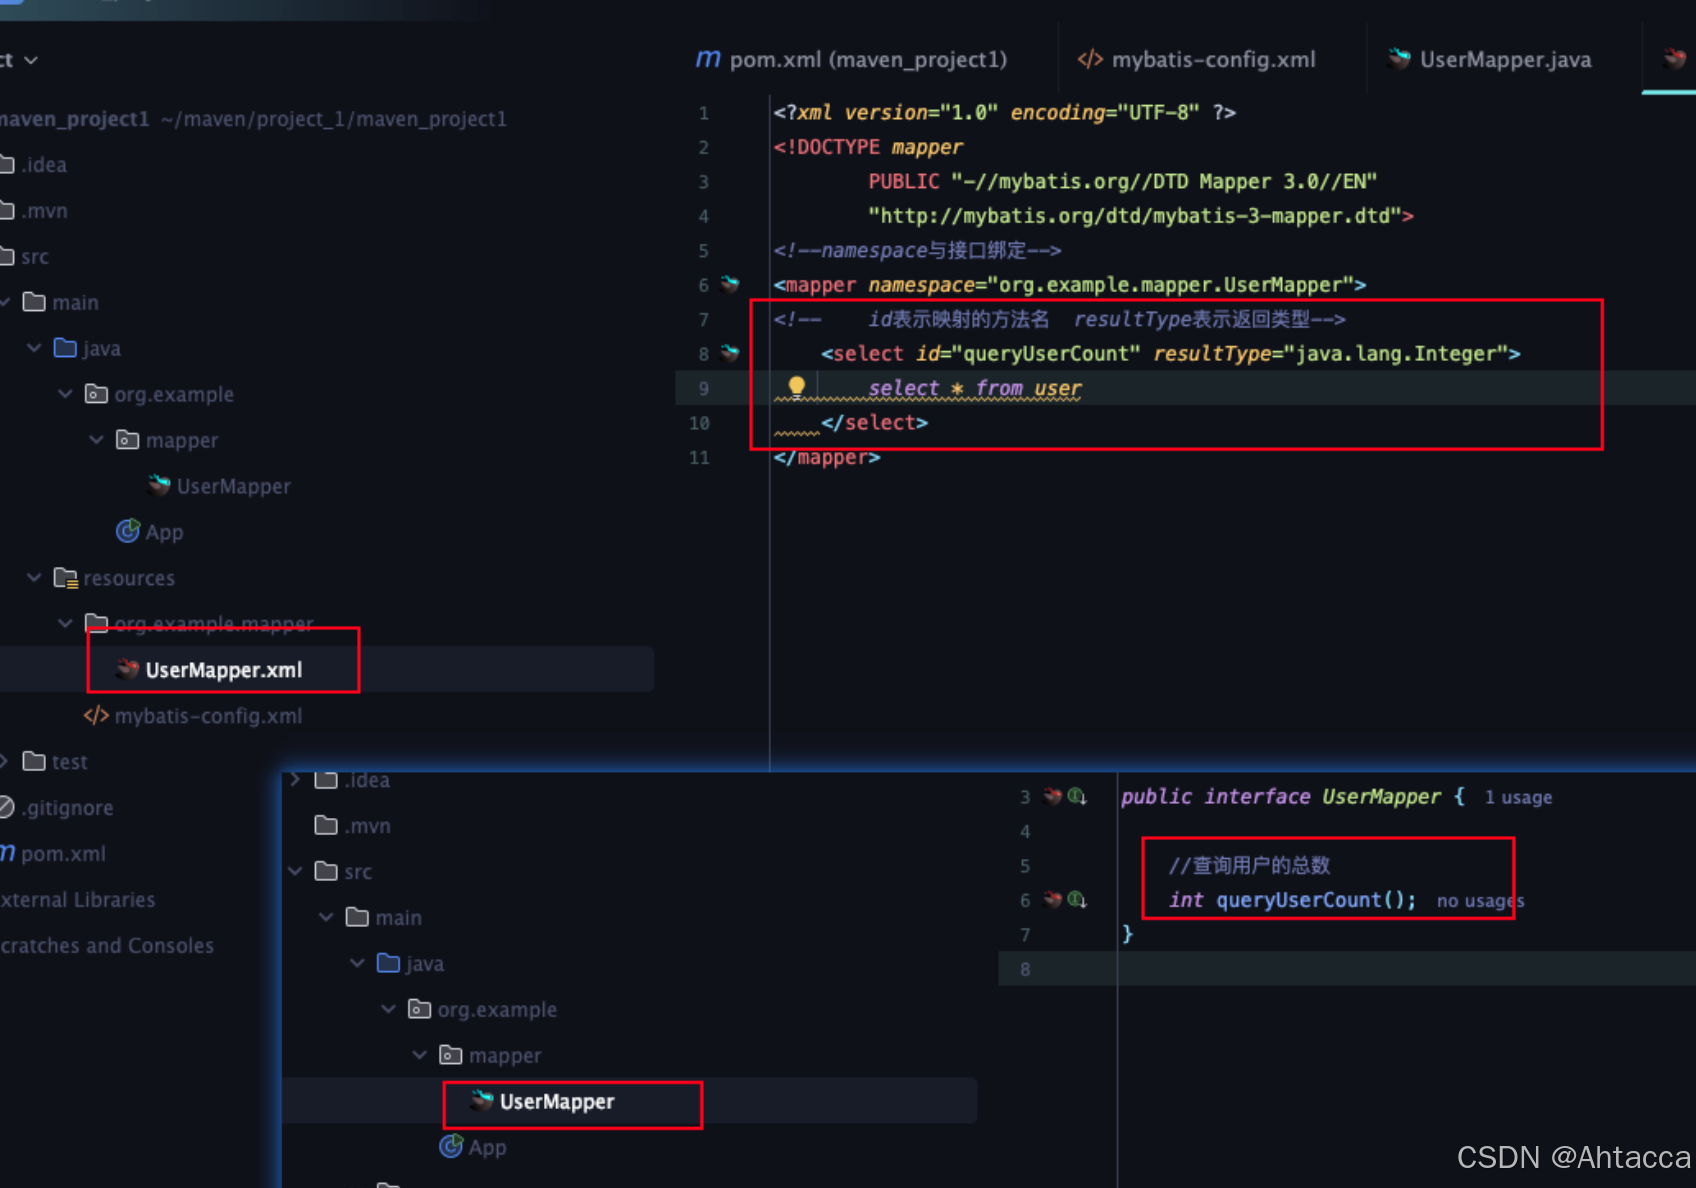This screenshot has height=1188, width=1696.
Task: Click the implementation gutter icon on line 3
Action: pyautogui.click(x=1077, y=797)
